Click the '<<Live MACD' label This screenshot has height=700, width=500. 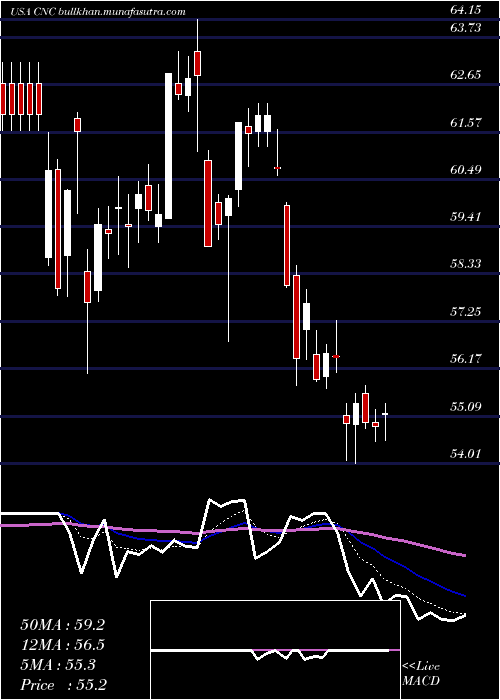pos(421,673)
